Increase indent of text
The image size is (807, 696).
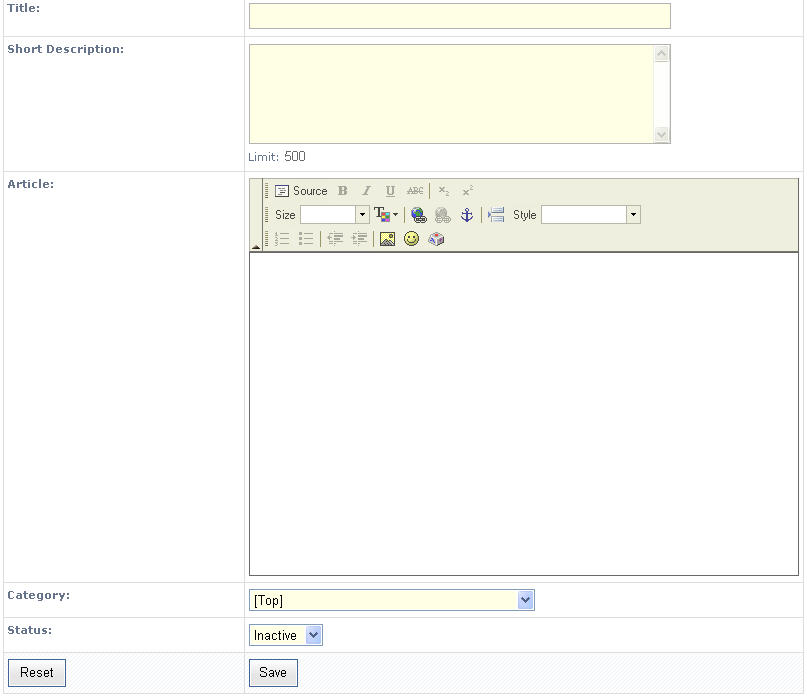[359, 239]
